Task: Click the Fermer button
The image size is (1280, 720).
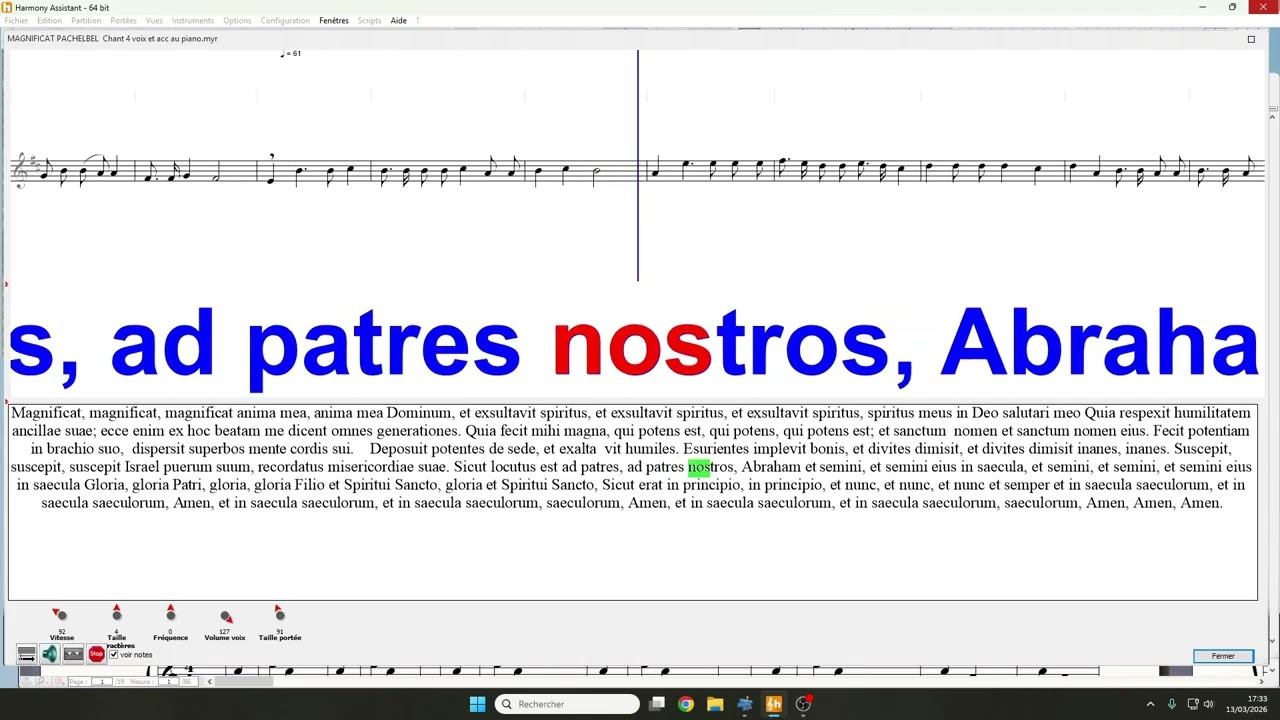Action: point(1223,656)
